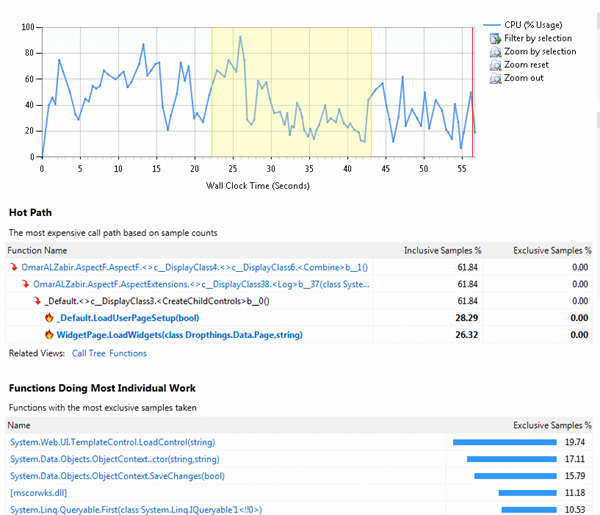The width and height of the screenshot is (600, 515).
Task: Open the Functions related view
Action: [128, 353]
